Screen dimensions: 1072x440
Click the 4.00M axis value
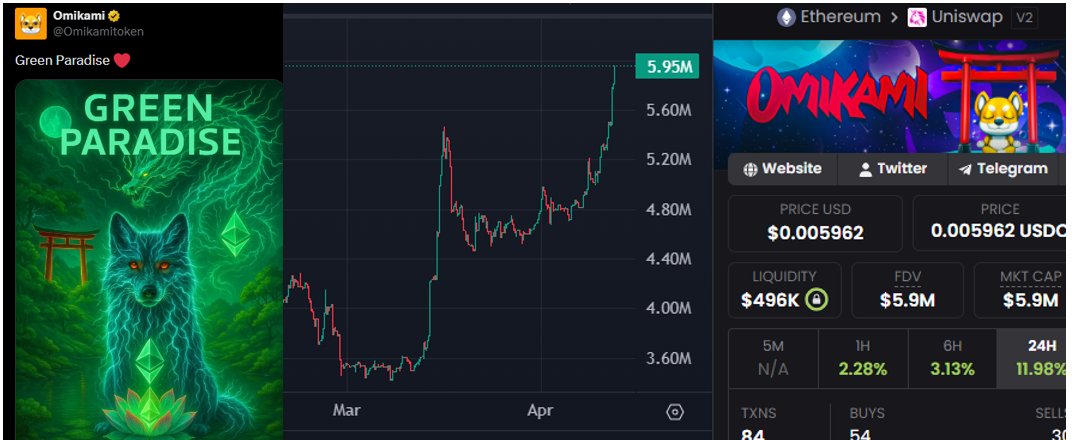(x=669, y=308)
